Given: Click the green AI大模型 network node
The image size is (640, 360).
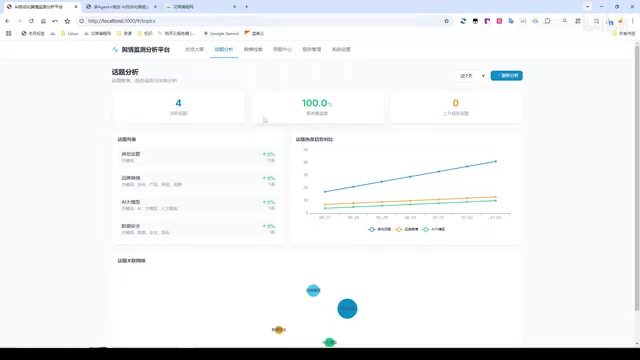Looking at the screenshot, I should click(329, 342).
